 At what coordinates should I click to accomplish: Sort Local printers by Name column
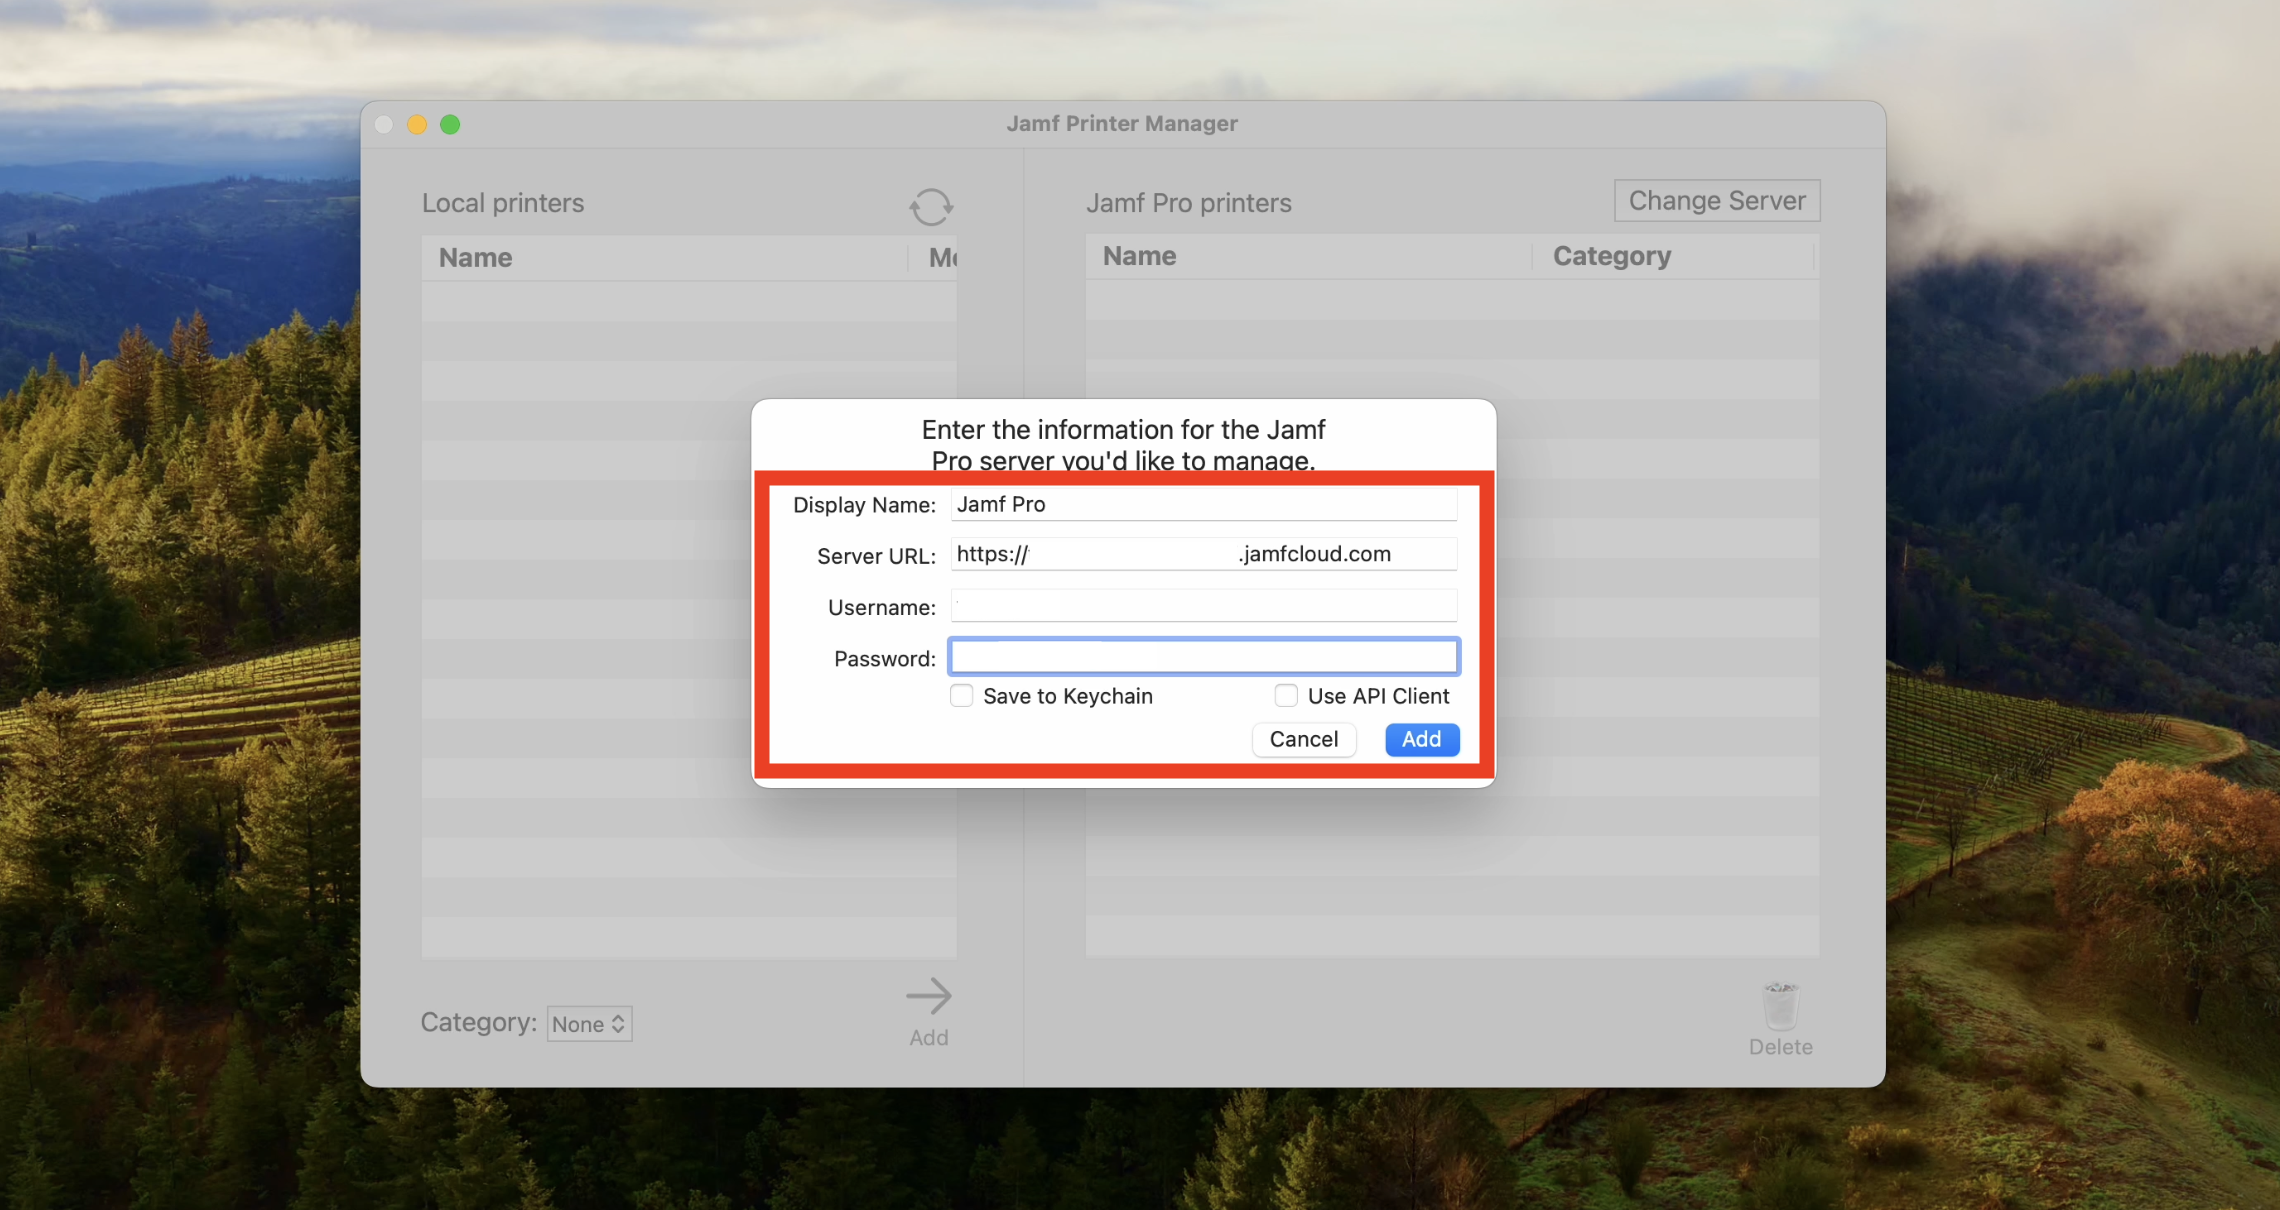click(x=664, y=258)
